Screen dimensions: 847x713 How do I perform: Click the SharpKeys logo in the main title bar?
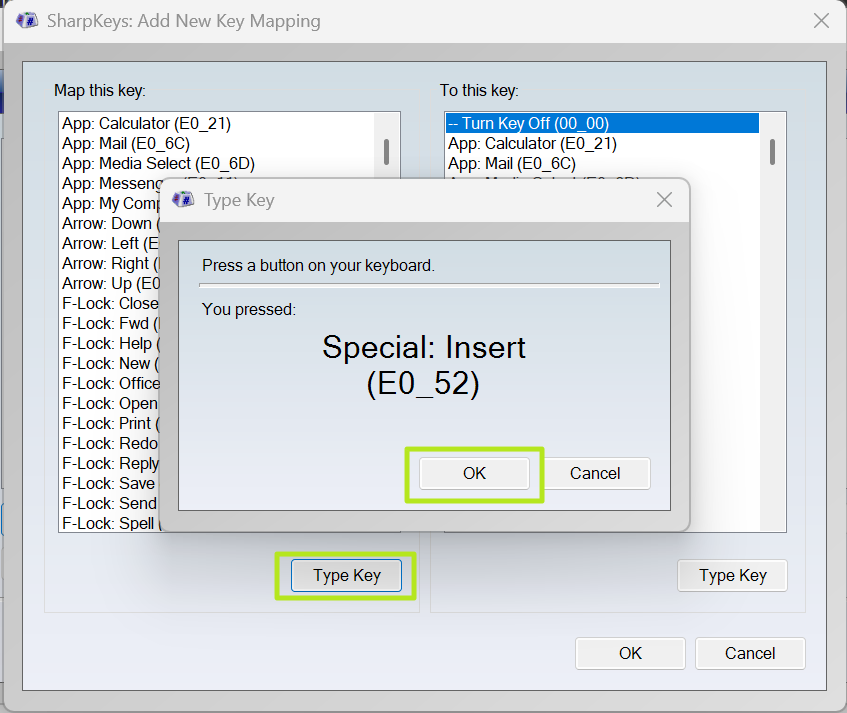(26, 20)
